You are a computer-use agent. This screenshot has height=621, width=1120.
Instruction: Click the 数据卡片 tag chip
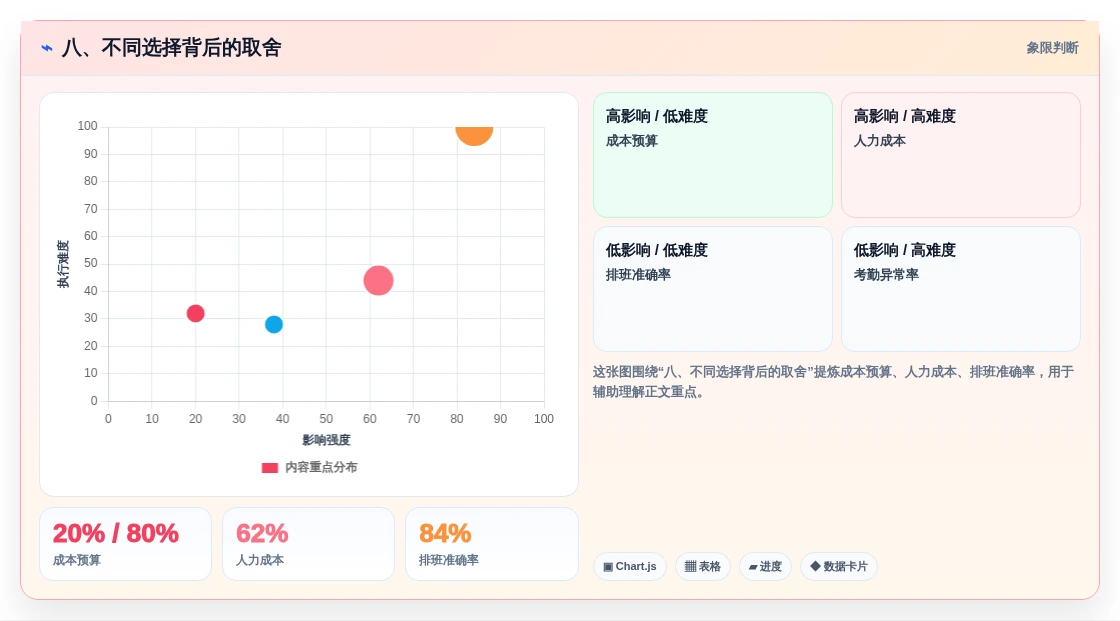coord(839,567)
